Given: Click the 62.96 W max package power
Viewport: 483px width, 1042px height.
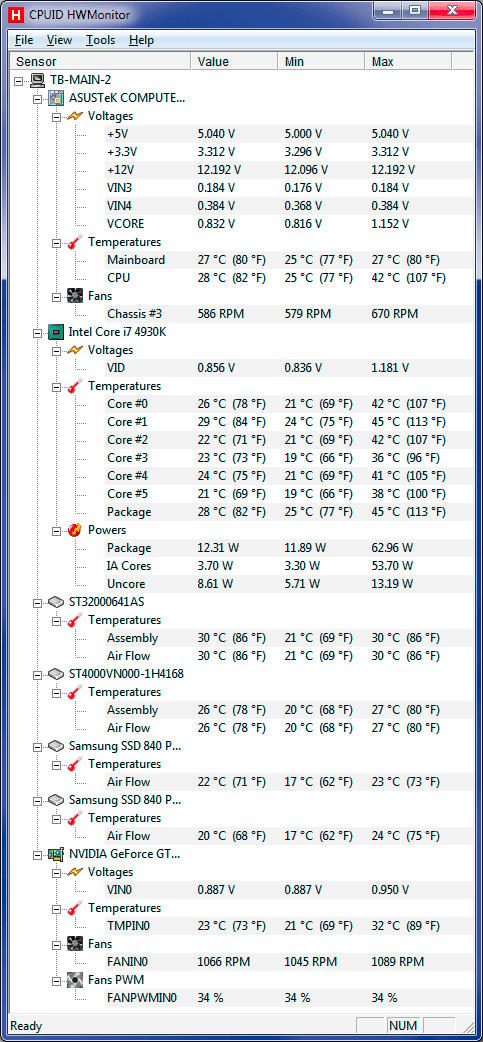Looking at the screenshot, I should [393, 548].
